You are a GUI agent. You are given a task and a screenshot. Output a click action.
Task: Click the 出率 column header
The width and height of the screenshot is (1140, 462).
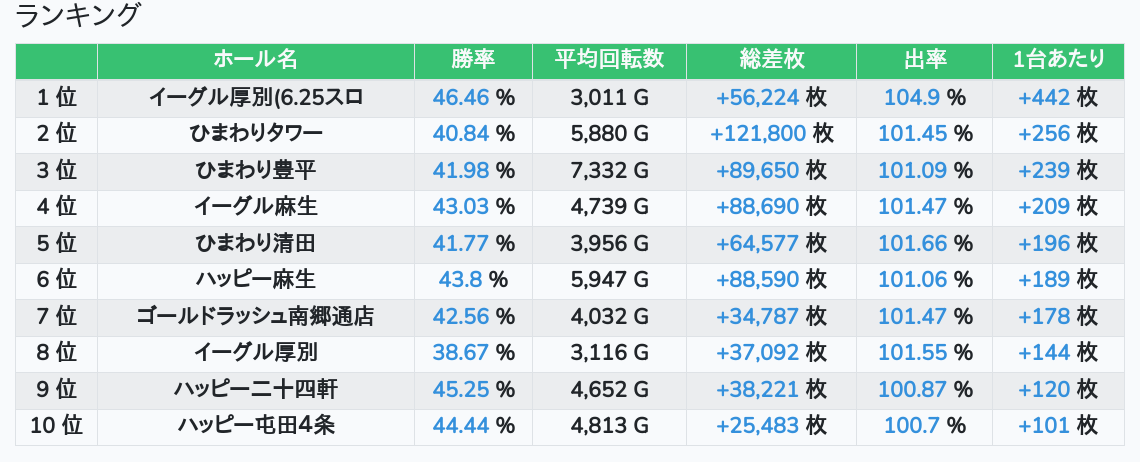coord(924,60)
